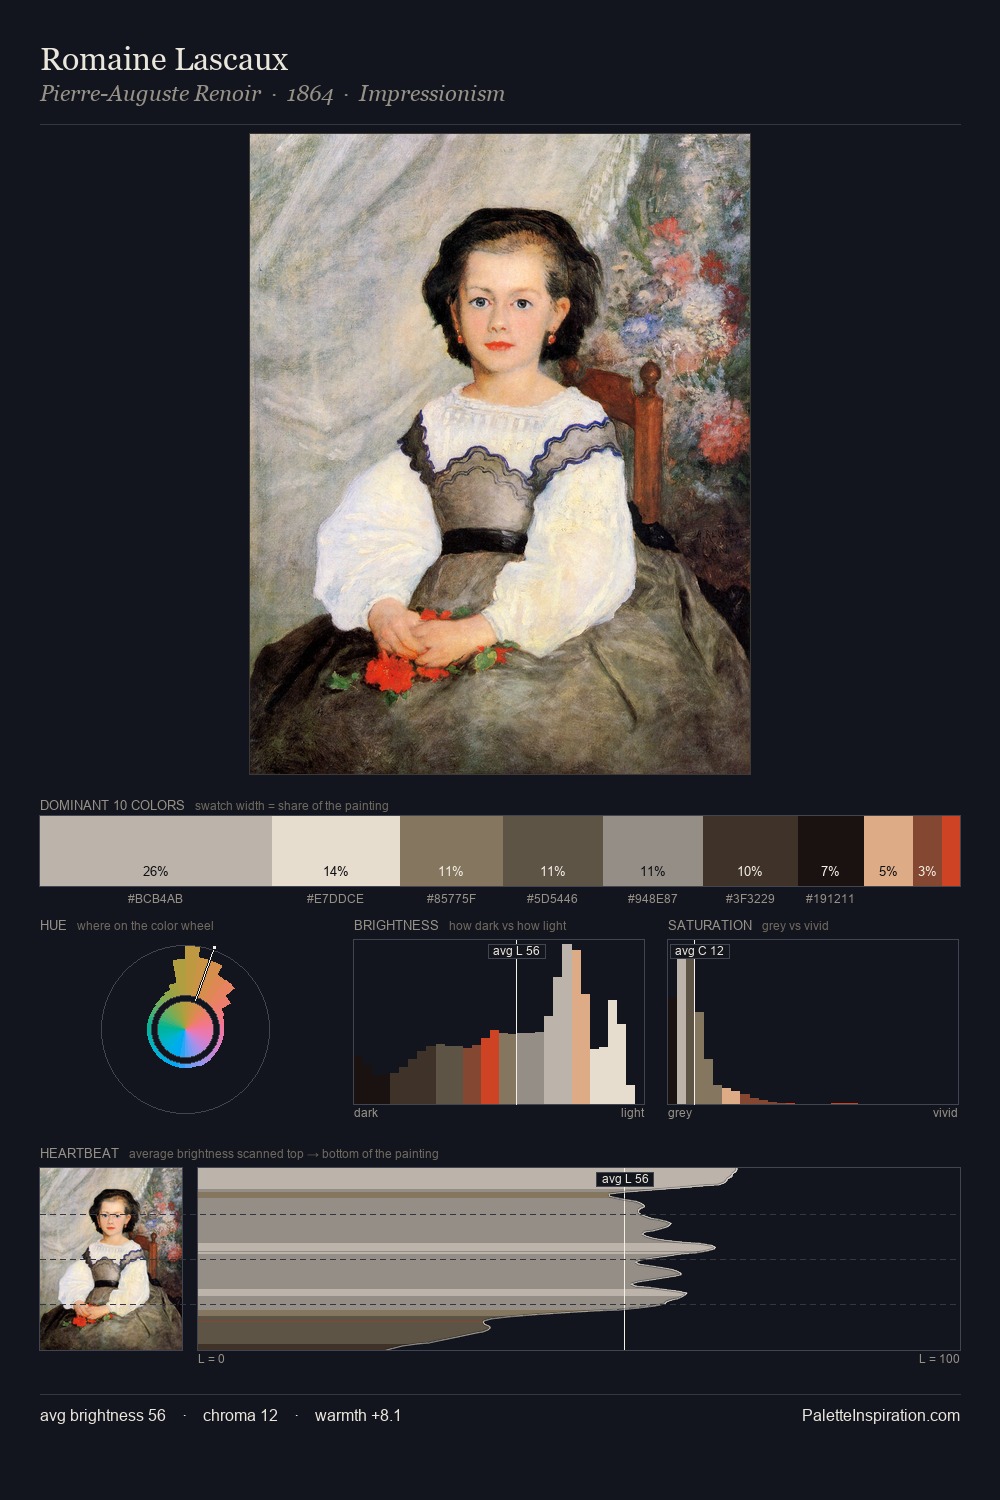Click the '#5D5446' hex code label
1000x1500 pixels.
click(x=552, y=899)
